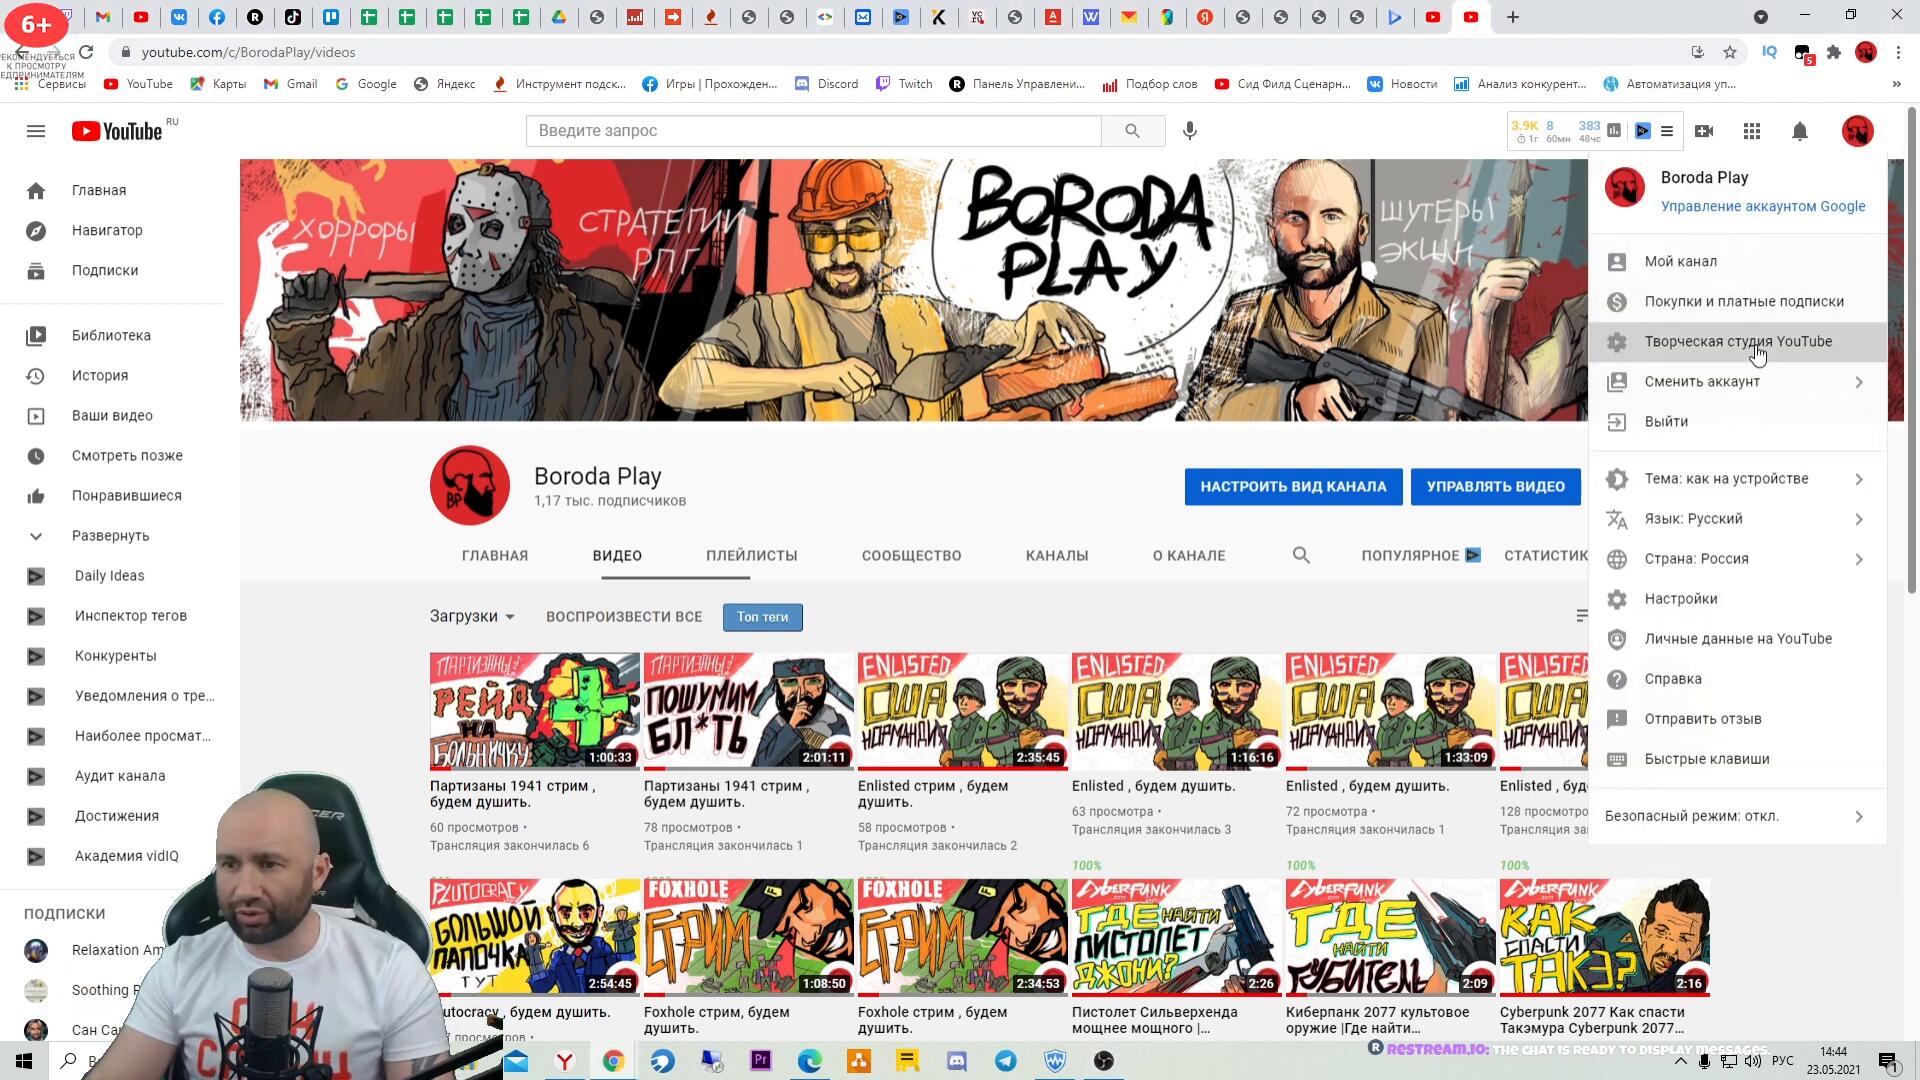The height and width of the screenshot is (1080, 1920).
Task: Switch to the ПЛЕЙЛИСТЫ tab
Action: click(751, 556)
